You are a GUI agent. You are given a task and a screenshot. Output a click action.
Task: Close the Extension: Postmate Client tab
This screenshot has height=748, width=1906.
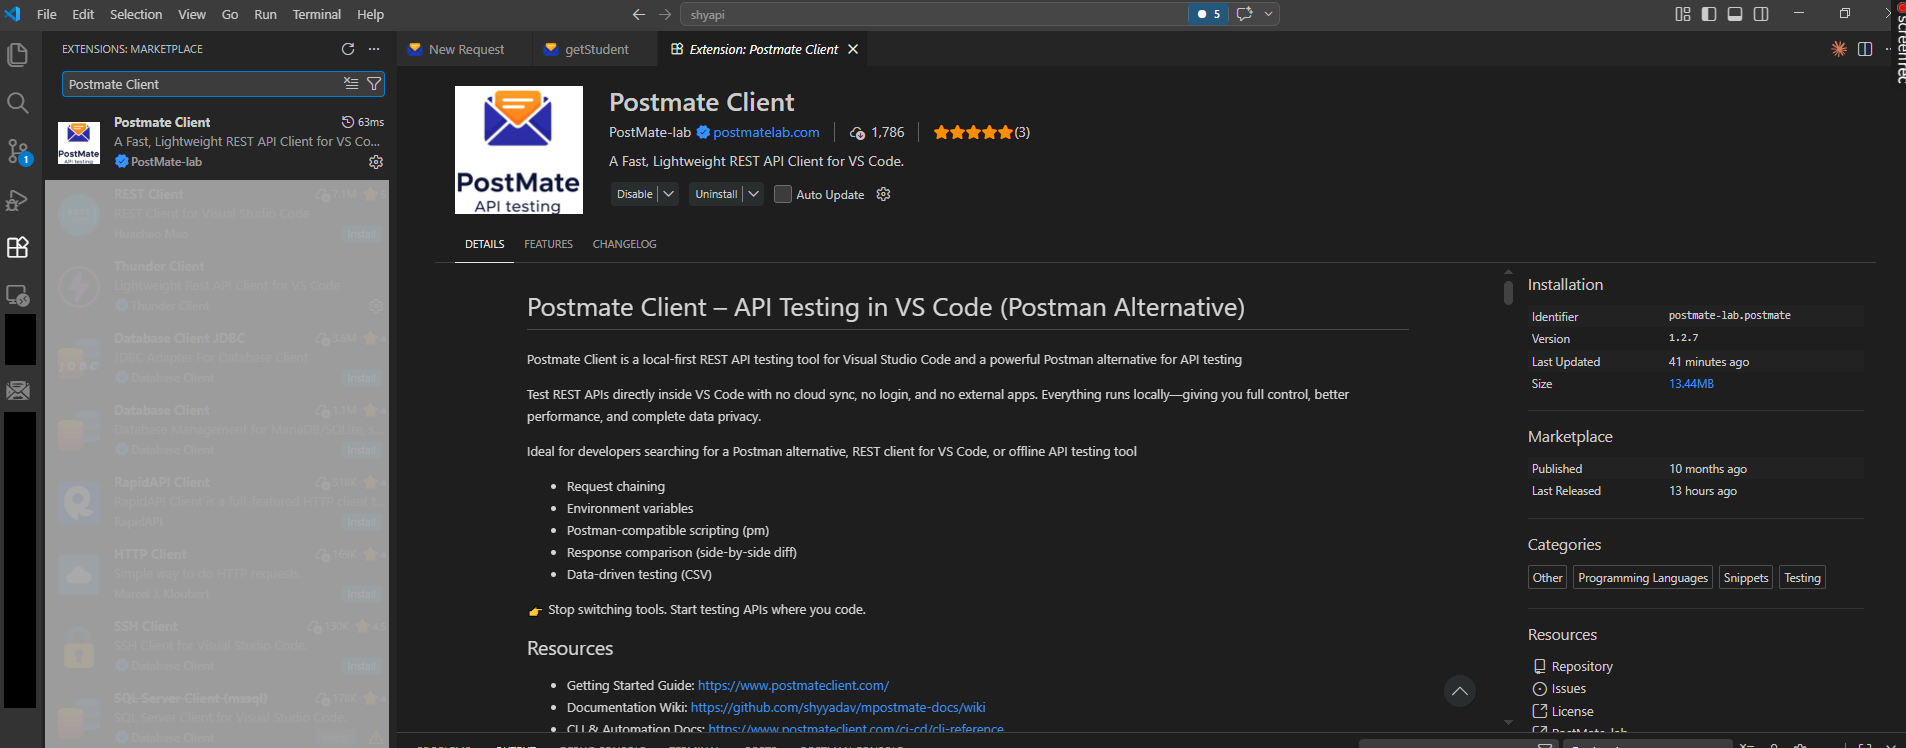[x=853, y=49]
